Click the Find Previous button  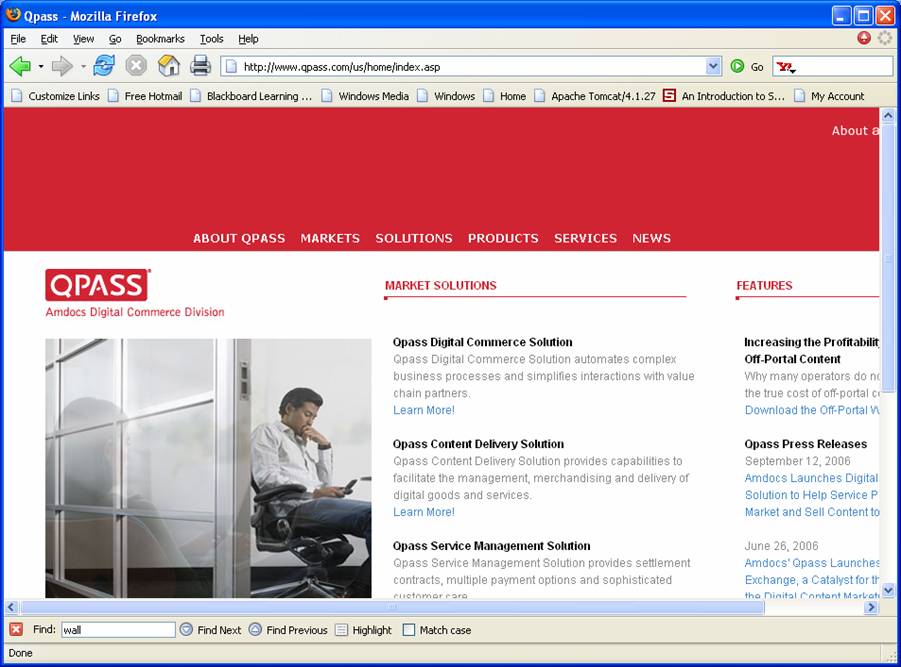[288, 630]
